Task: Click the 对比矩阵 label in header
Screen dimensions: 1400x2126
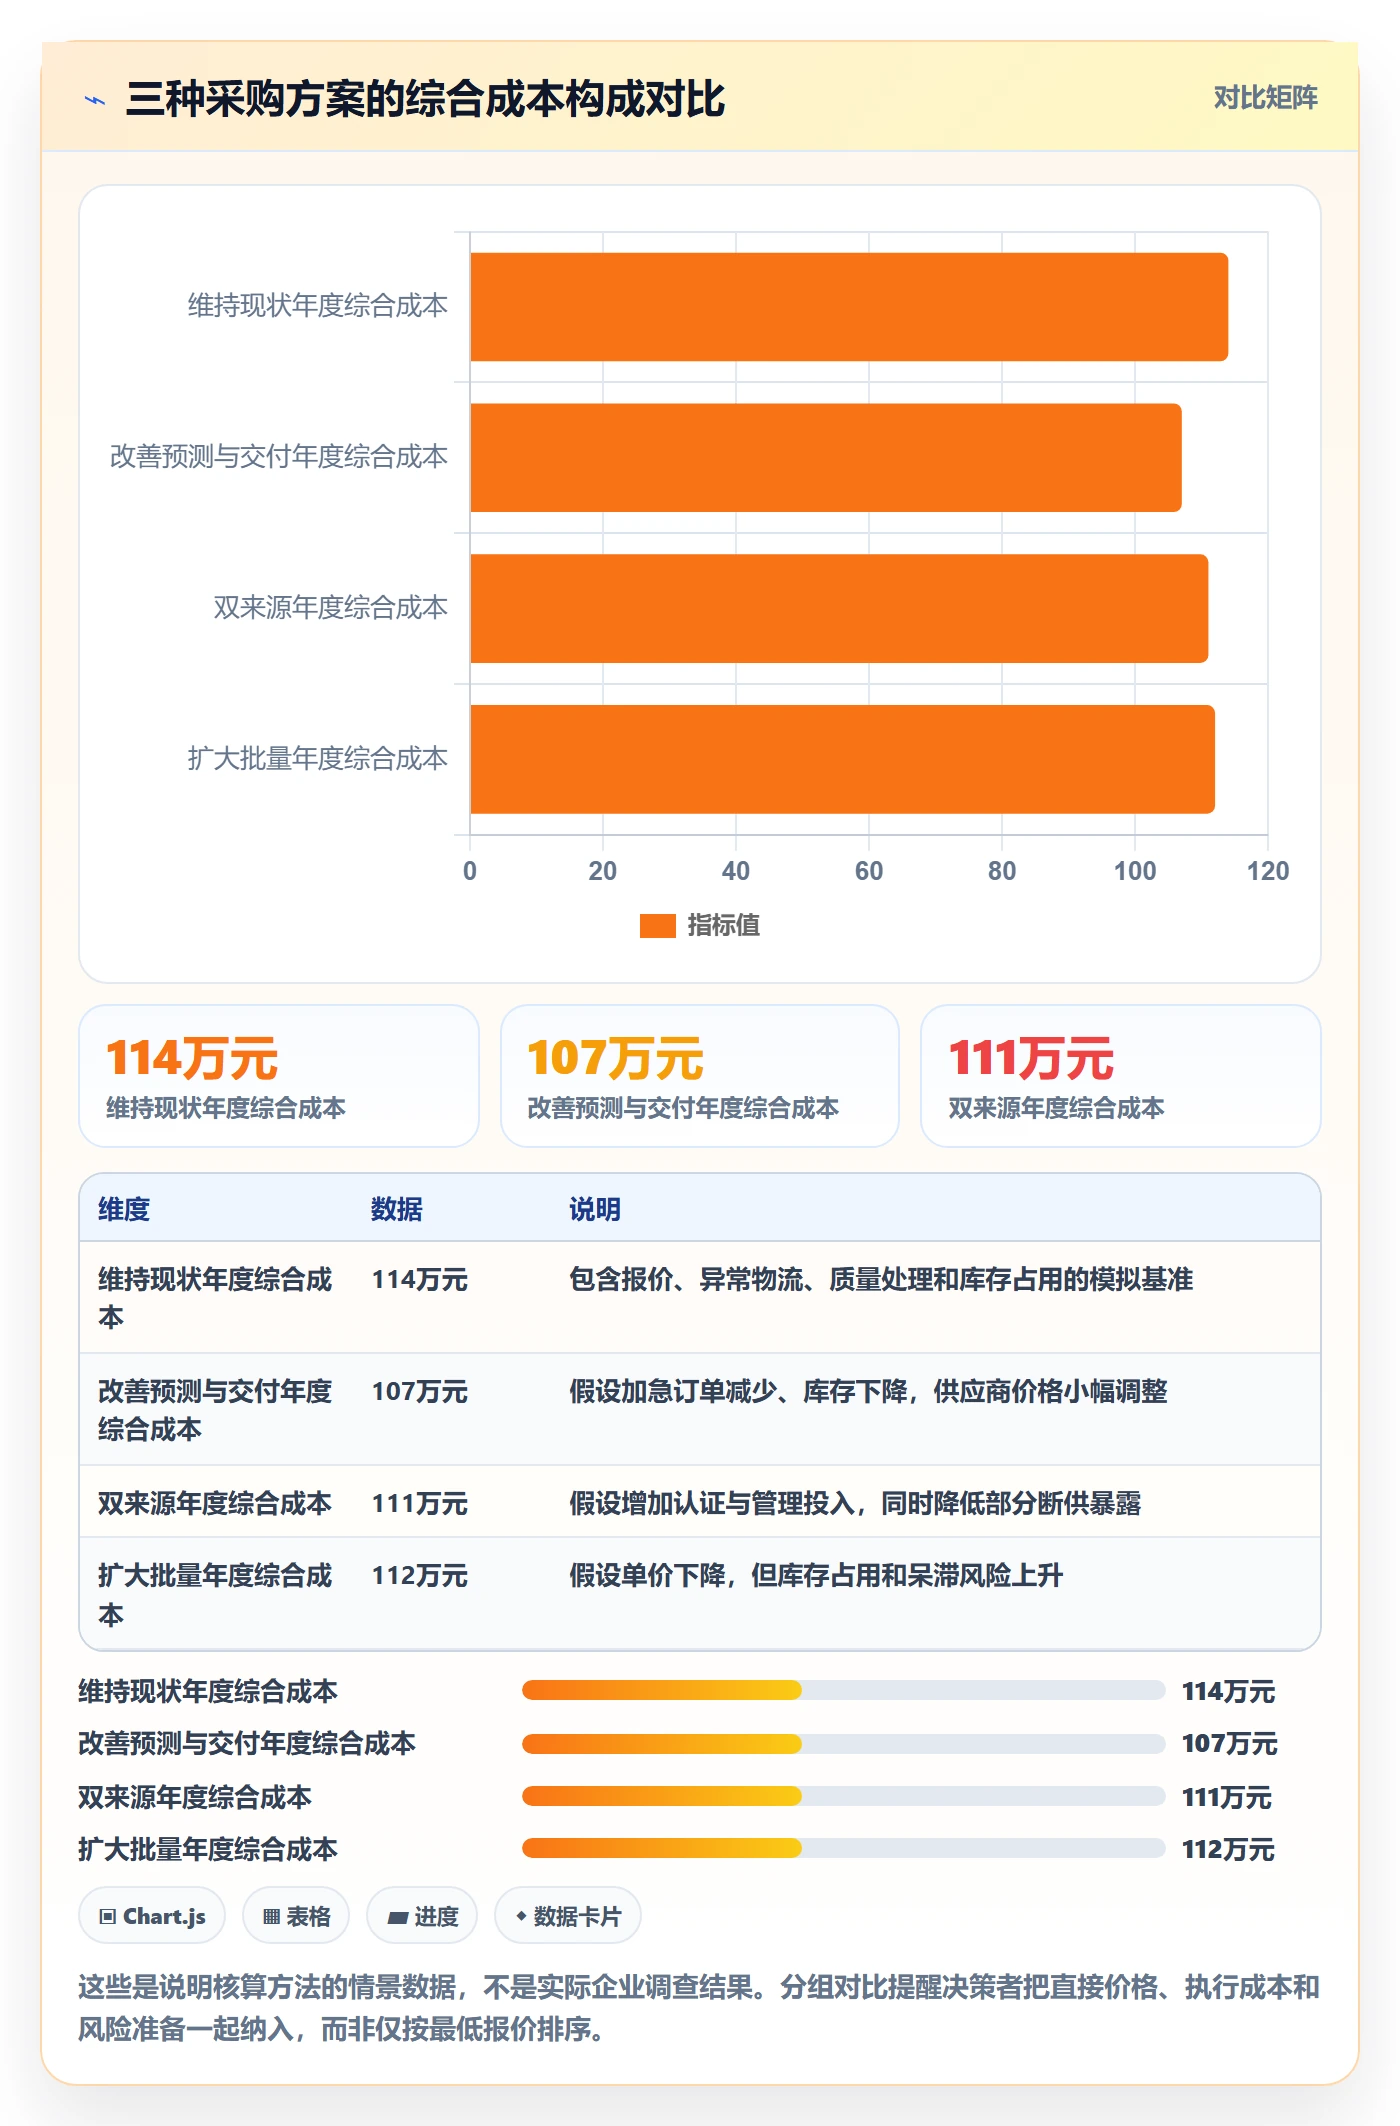Action: pos(1265,97)
